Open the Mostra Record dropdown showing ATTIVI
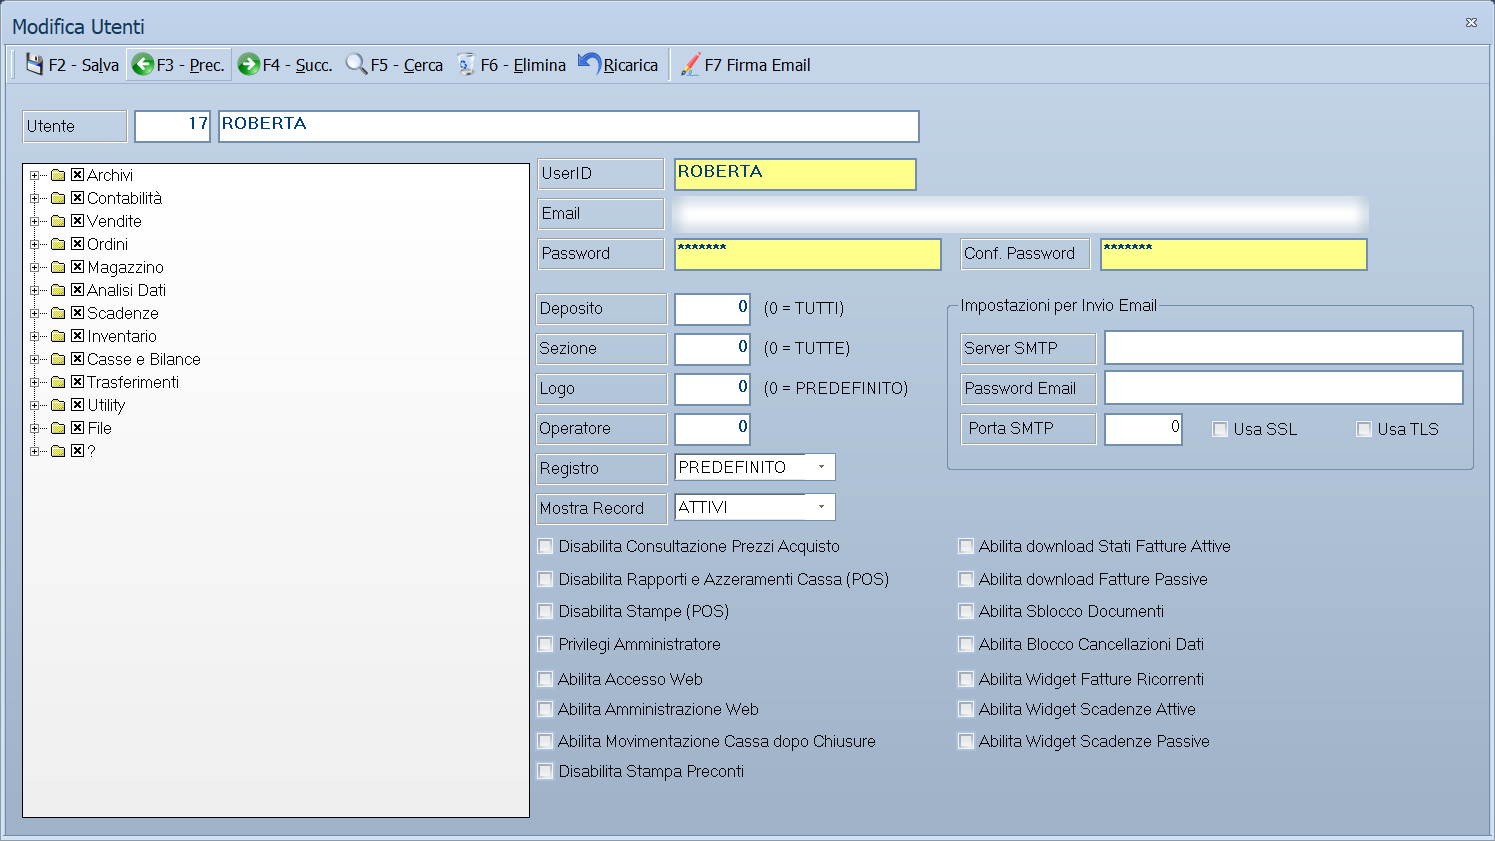This screenshot has height=841, width=1495. [821, 507]
